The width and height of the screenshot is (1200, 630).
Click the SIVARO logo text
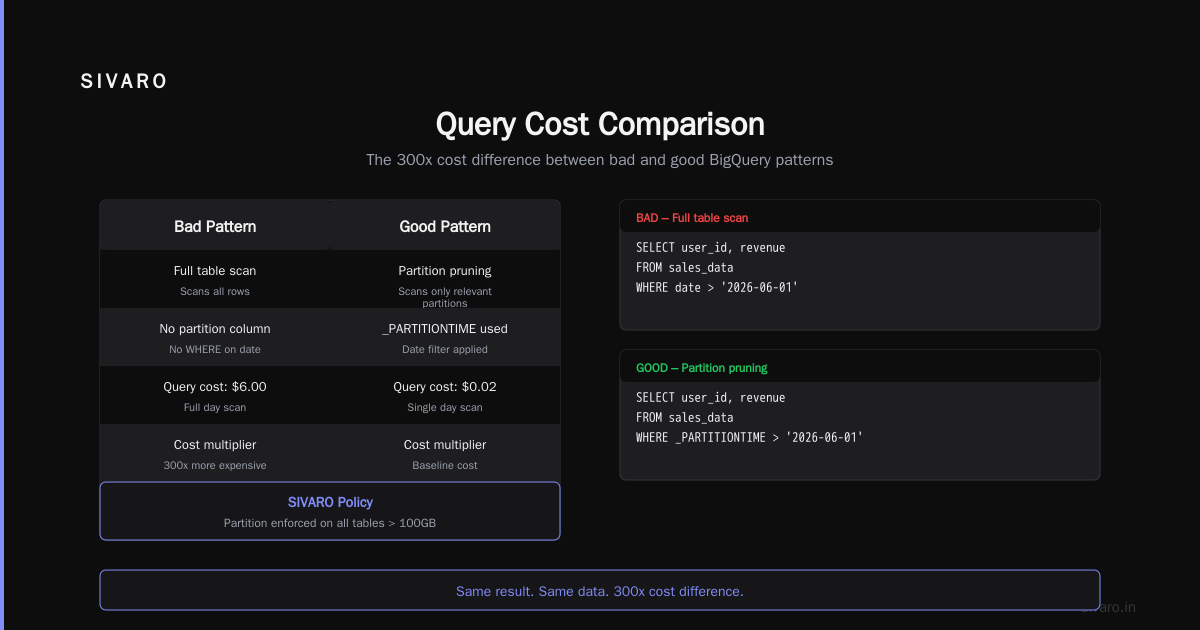124,82
